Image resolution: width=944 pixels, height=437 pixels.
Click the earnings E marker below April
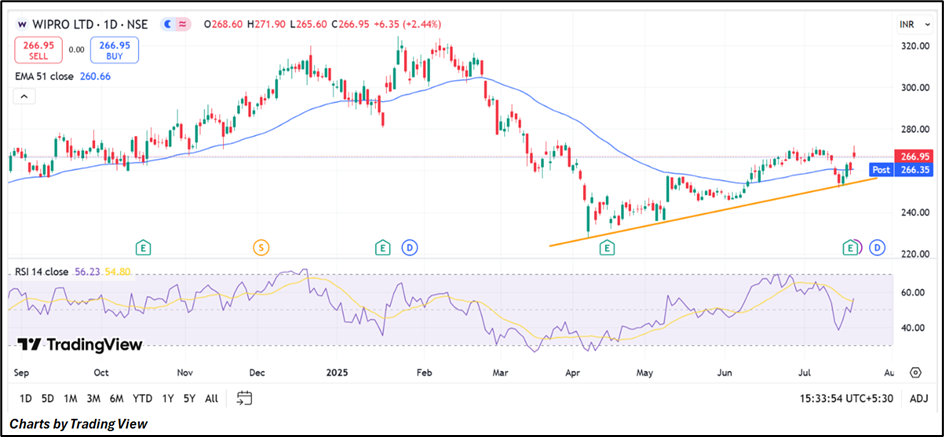tap(606, 246)
